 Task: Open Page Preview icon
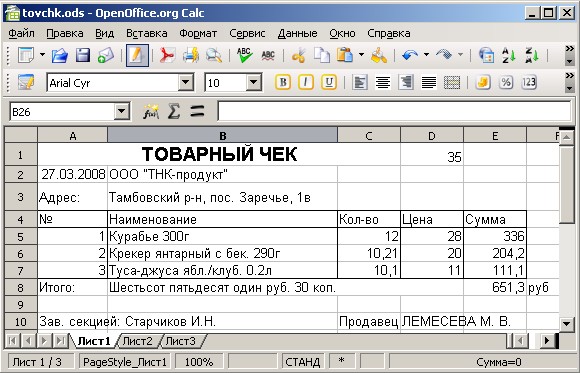pos(214,56)
